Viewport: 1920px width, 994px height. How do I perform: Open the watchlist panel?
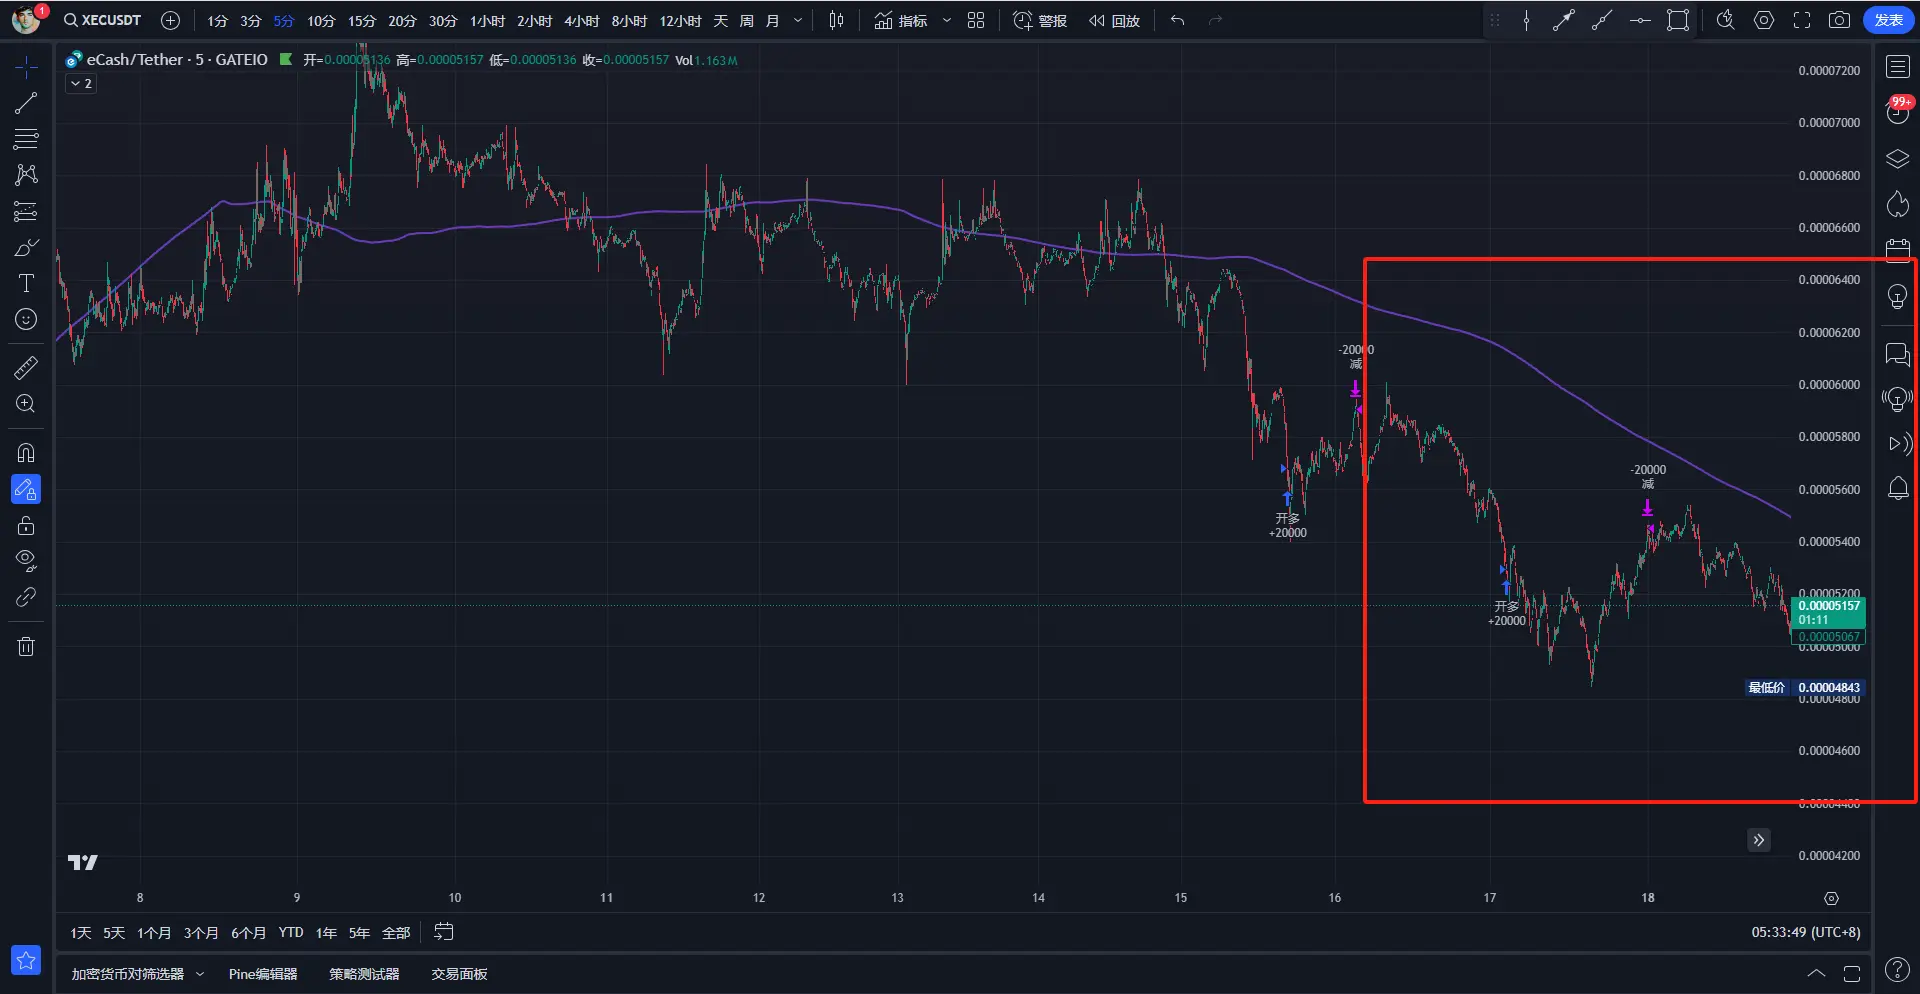click(1897, 67)
